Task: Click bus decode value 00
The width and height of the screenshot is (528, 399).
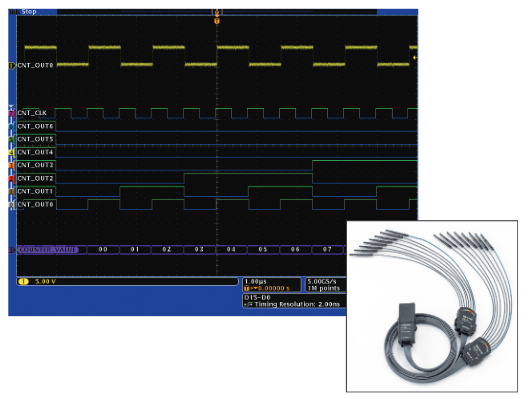Action: point(103,250)
